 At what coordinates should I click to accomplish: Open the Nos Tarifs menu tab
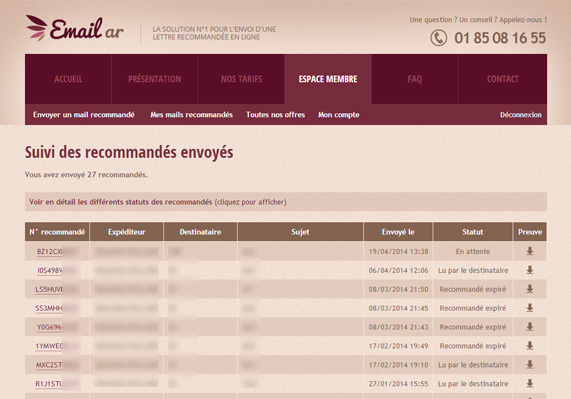[x=241, y=79]
